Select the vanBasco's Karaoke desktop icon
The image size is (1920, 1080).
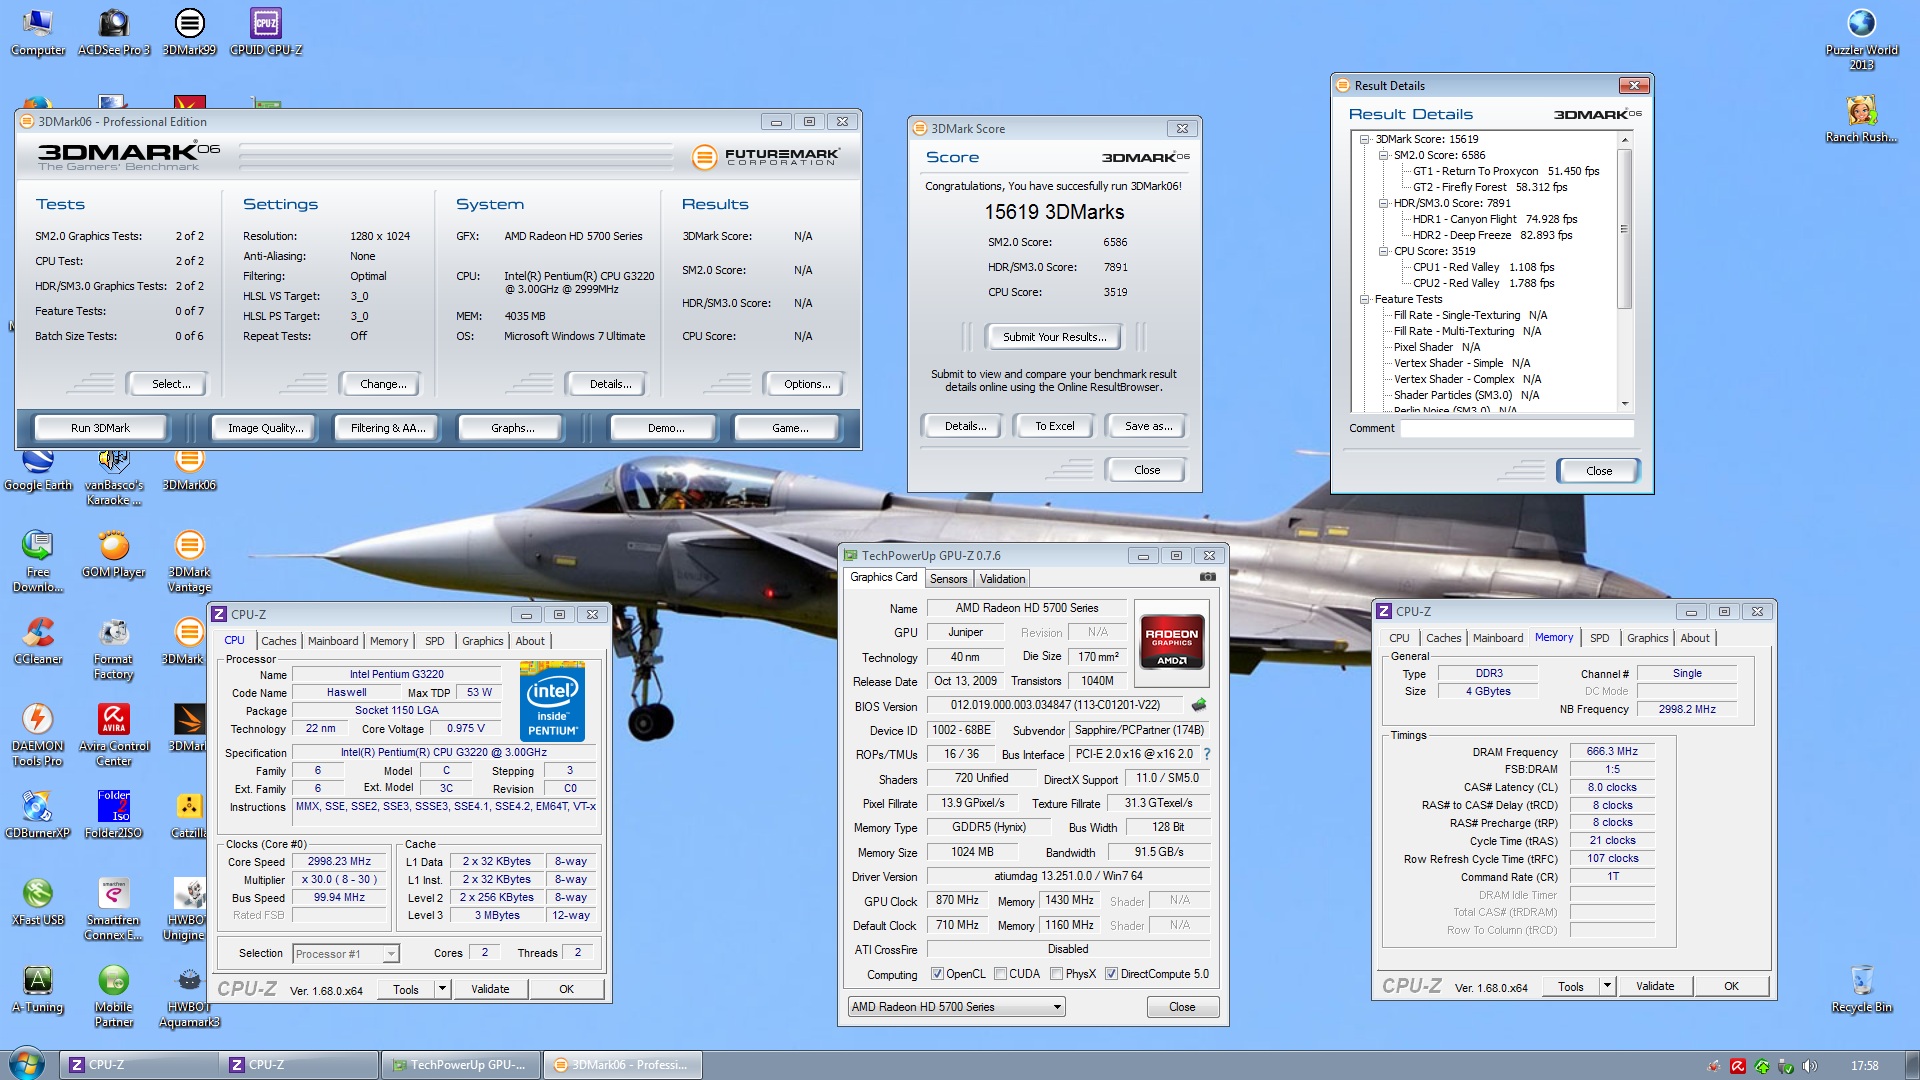(113, 478)
